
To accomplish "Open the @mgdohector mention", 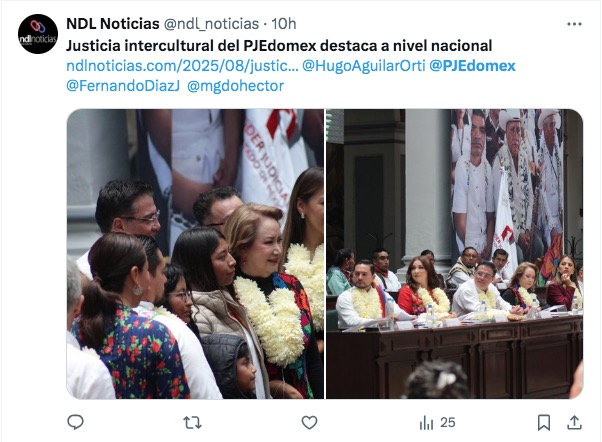I will [235, 86].
